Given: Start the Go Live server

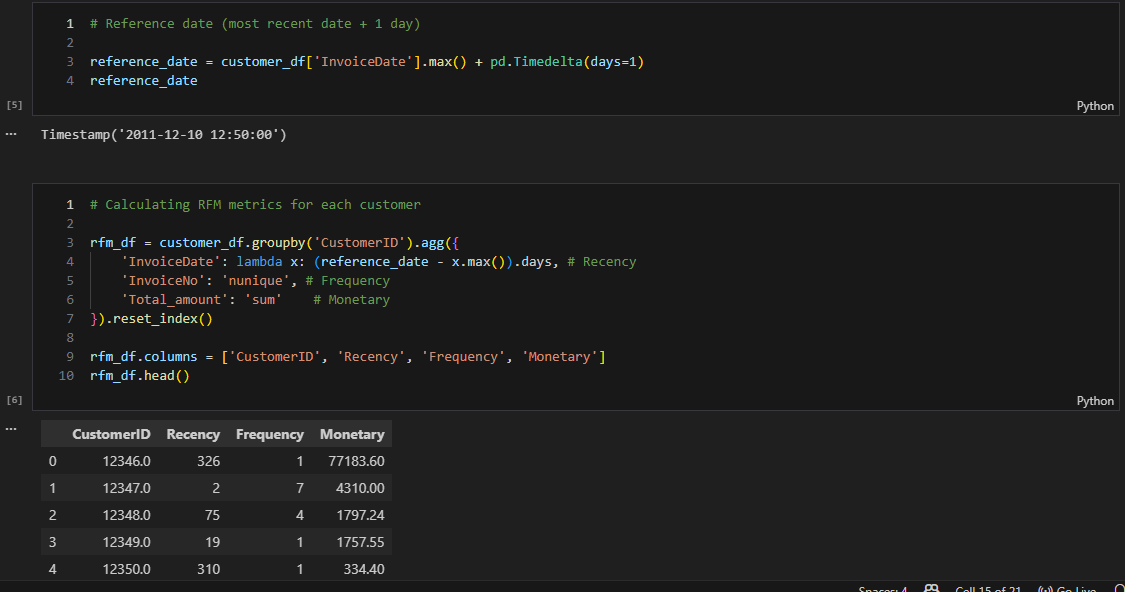Looking at the screenshot, I should [1069, 588].
